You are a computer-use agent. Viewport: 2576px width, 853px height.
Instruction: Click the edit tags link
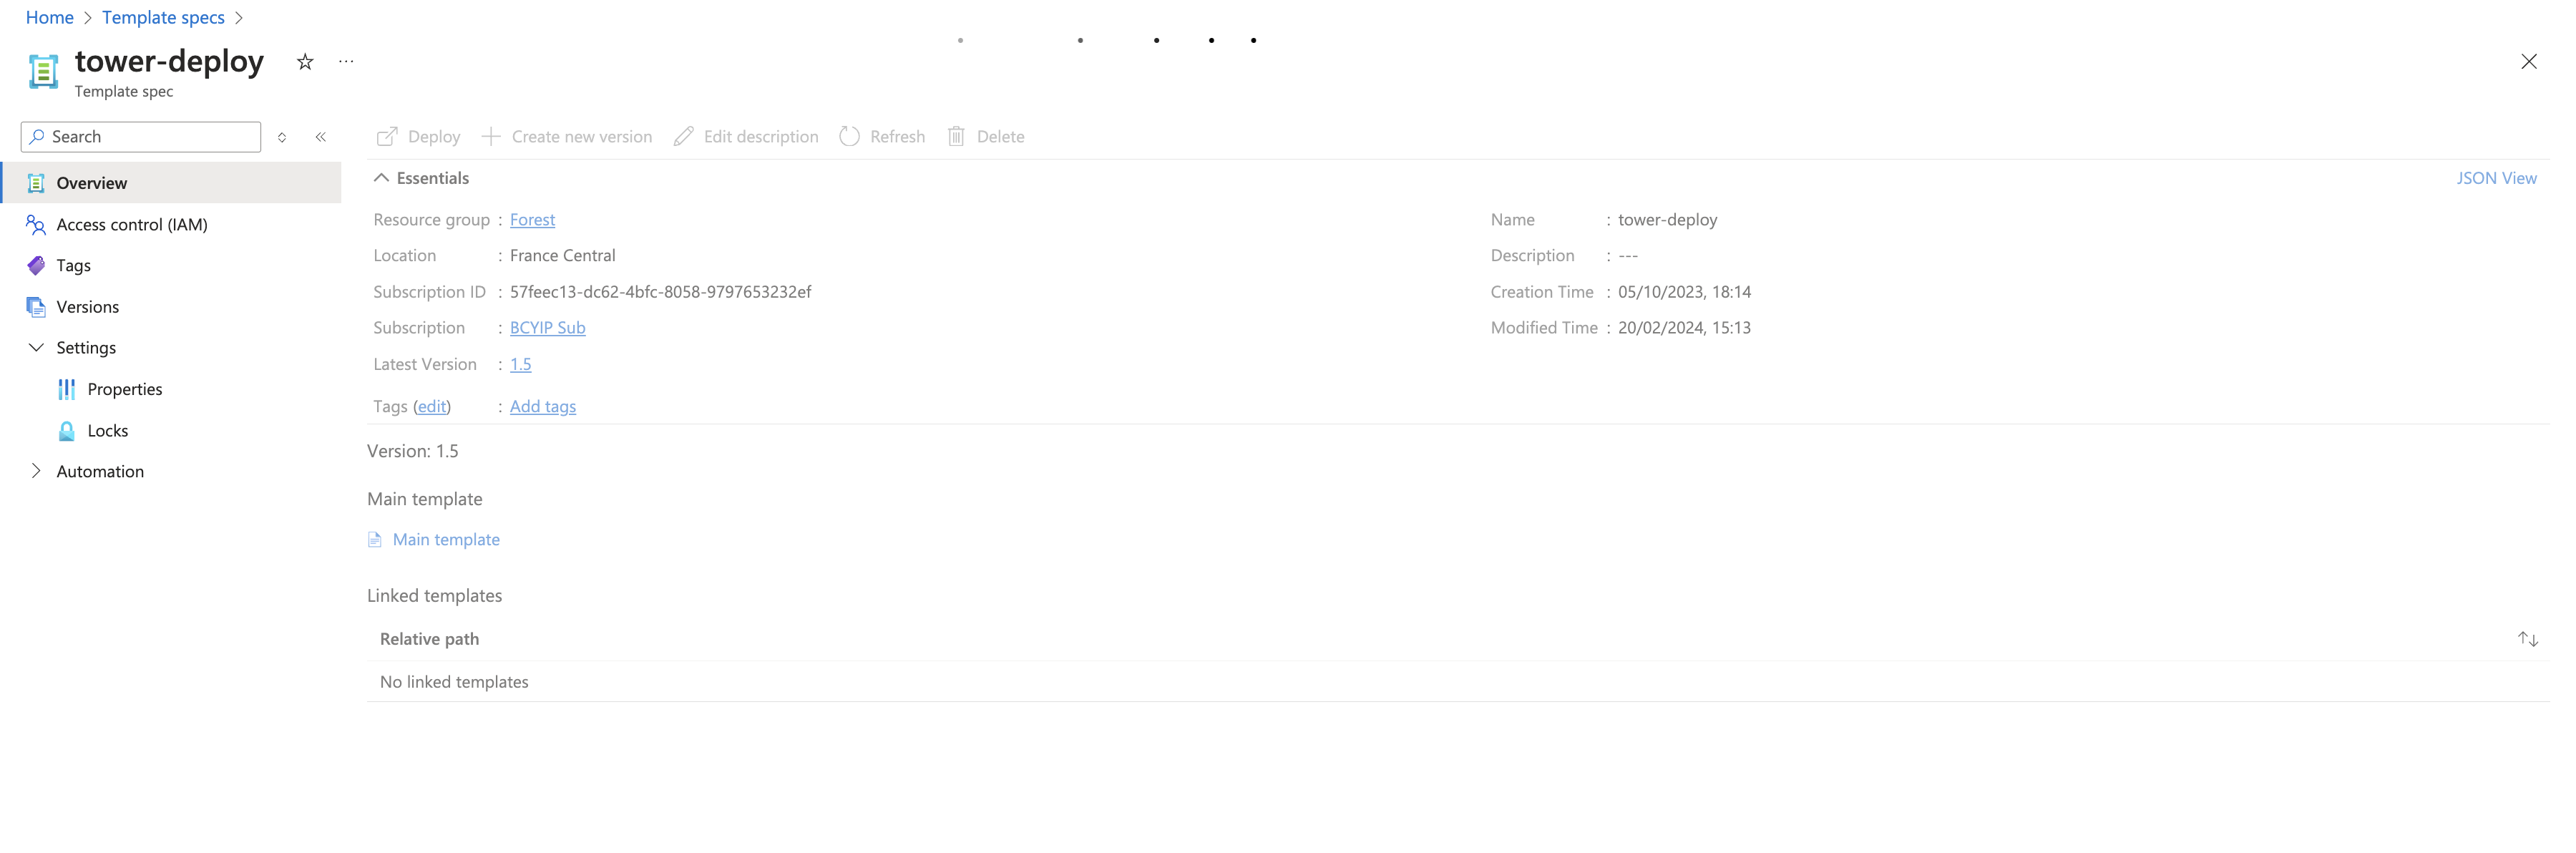[432, 406]
